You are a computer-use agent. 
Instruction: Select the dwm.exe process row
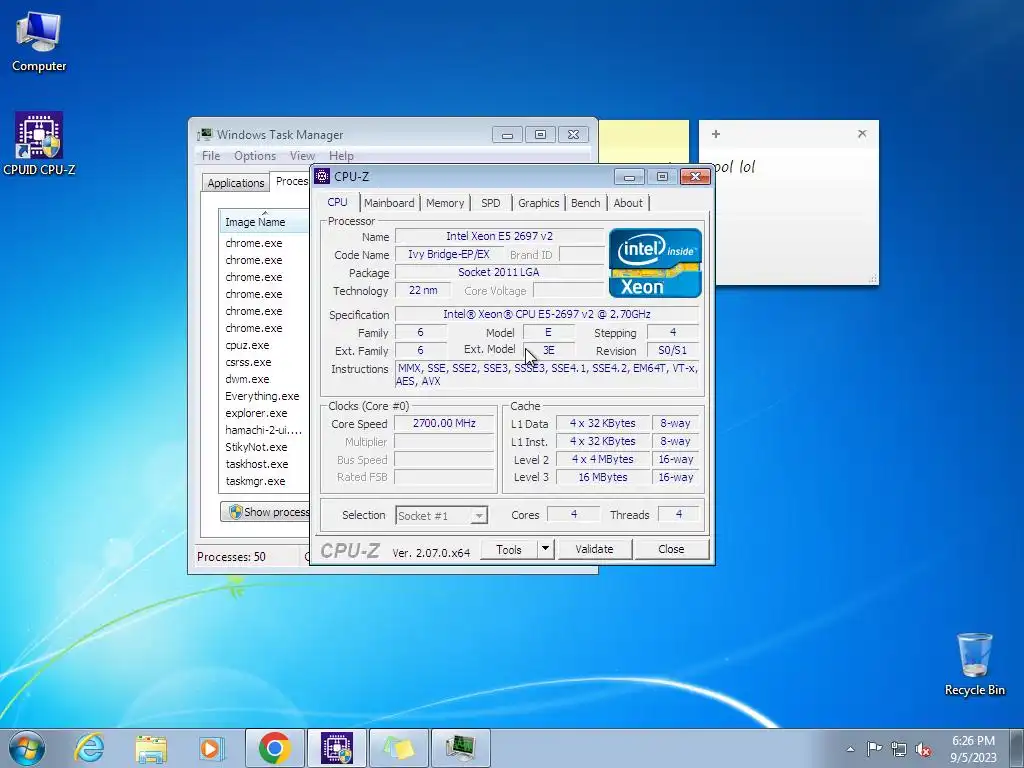pyautogui.click(x=264, y=379)
